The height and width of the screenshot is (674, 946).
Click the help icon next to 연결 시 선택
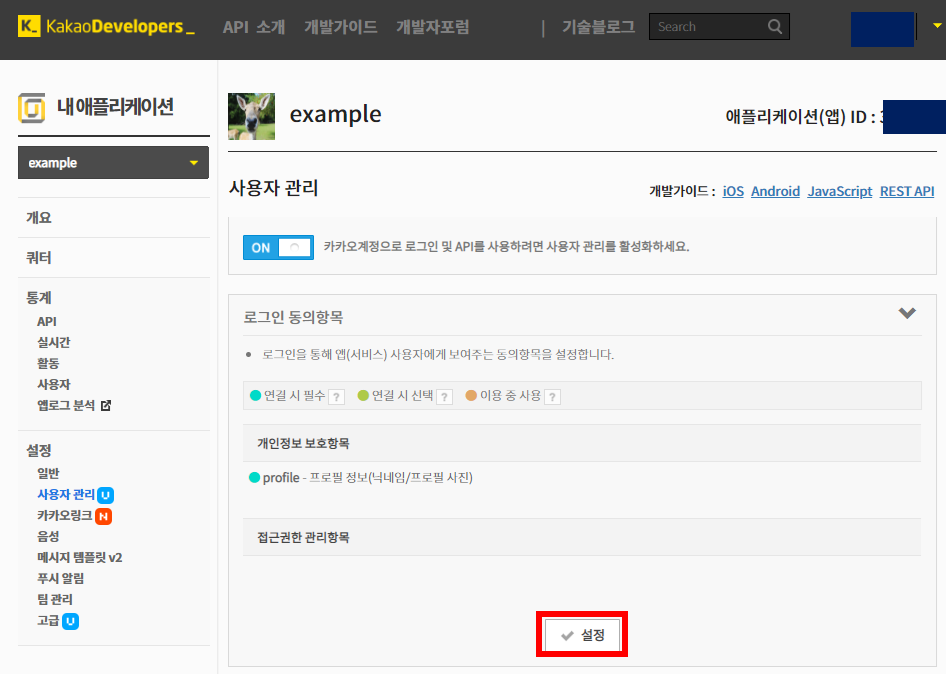click(445, 396)
